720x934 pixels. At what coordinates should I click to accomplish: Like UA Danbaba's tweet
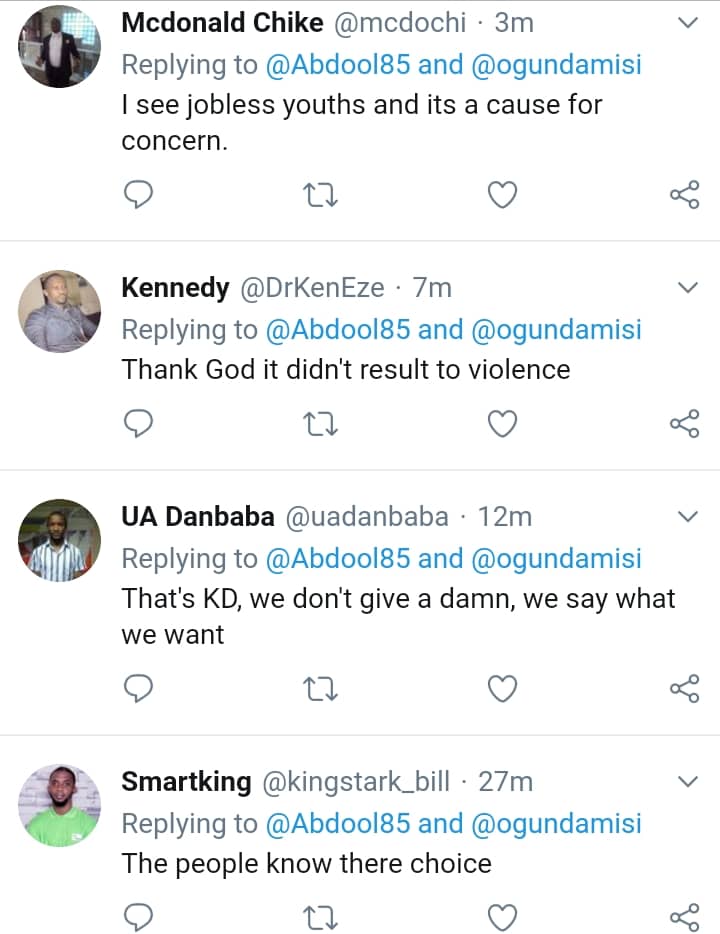tap(502, 688)
